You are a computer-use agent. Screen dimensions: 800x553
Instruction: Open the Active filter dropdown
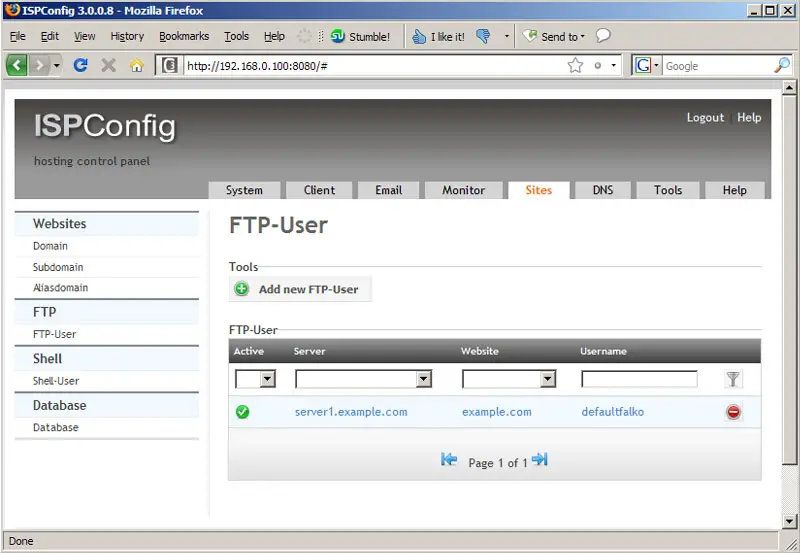point(255,379)
